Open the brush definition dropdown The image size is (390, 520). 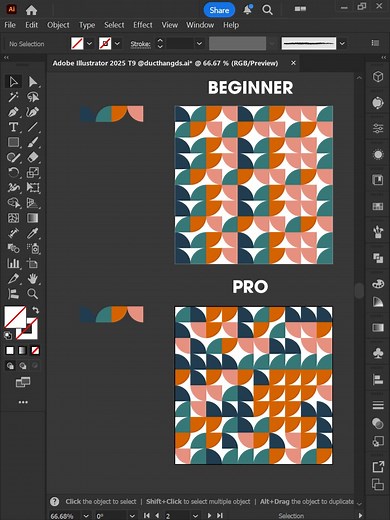click(x=342, y=44)
